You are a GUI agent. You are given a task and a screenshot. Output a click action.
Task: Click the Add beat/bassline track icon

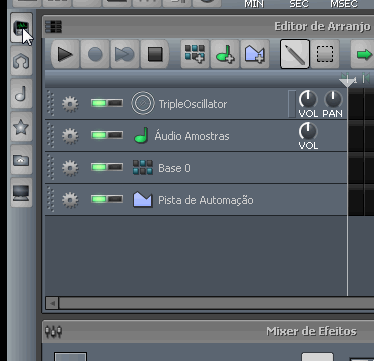[x=195, y=54]
